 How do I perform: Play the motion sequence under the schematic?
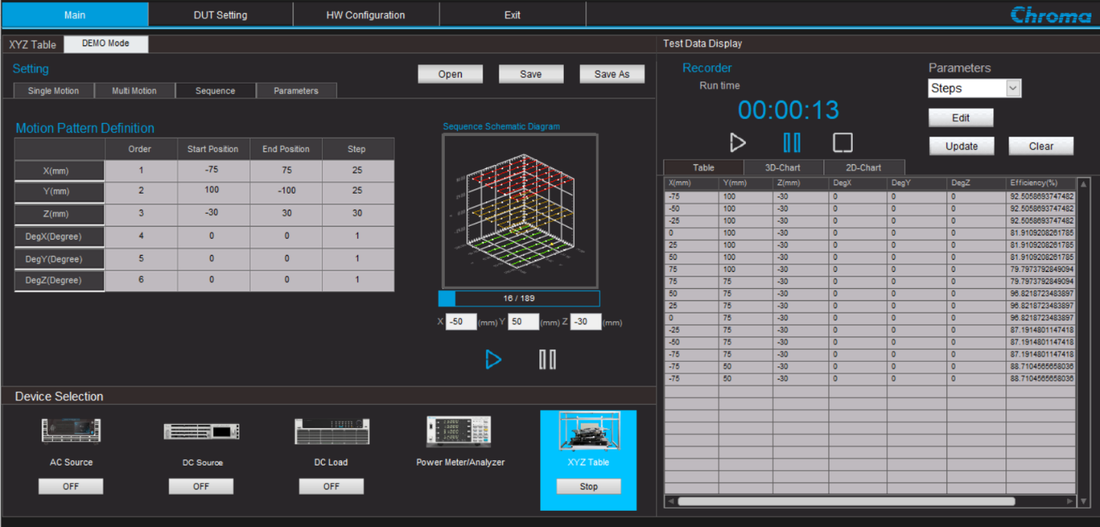pyautogui.click(x=493, y=359)
